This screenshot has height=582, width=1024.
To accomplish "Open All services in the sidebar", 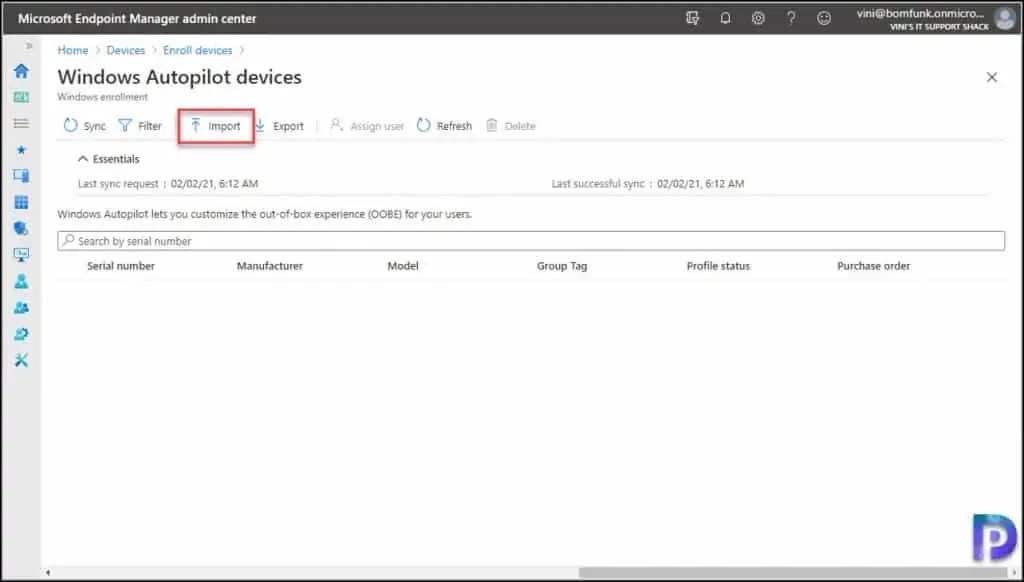I will (x=21, y=123).
